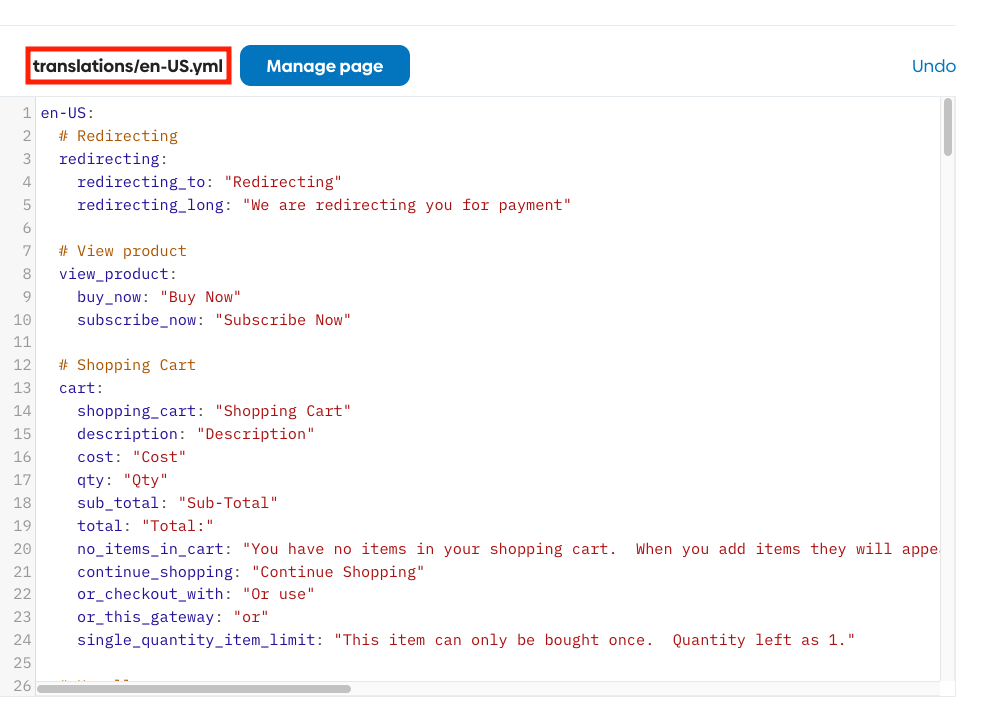This screenshot has width=987, height=723.
Task: Click the Undo link
Action: coord(933,66)
